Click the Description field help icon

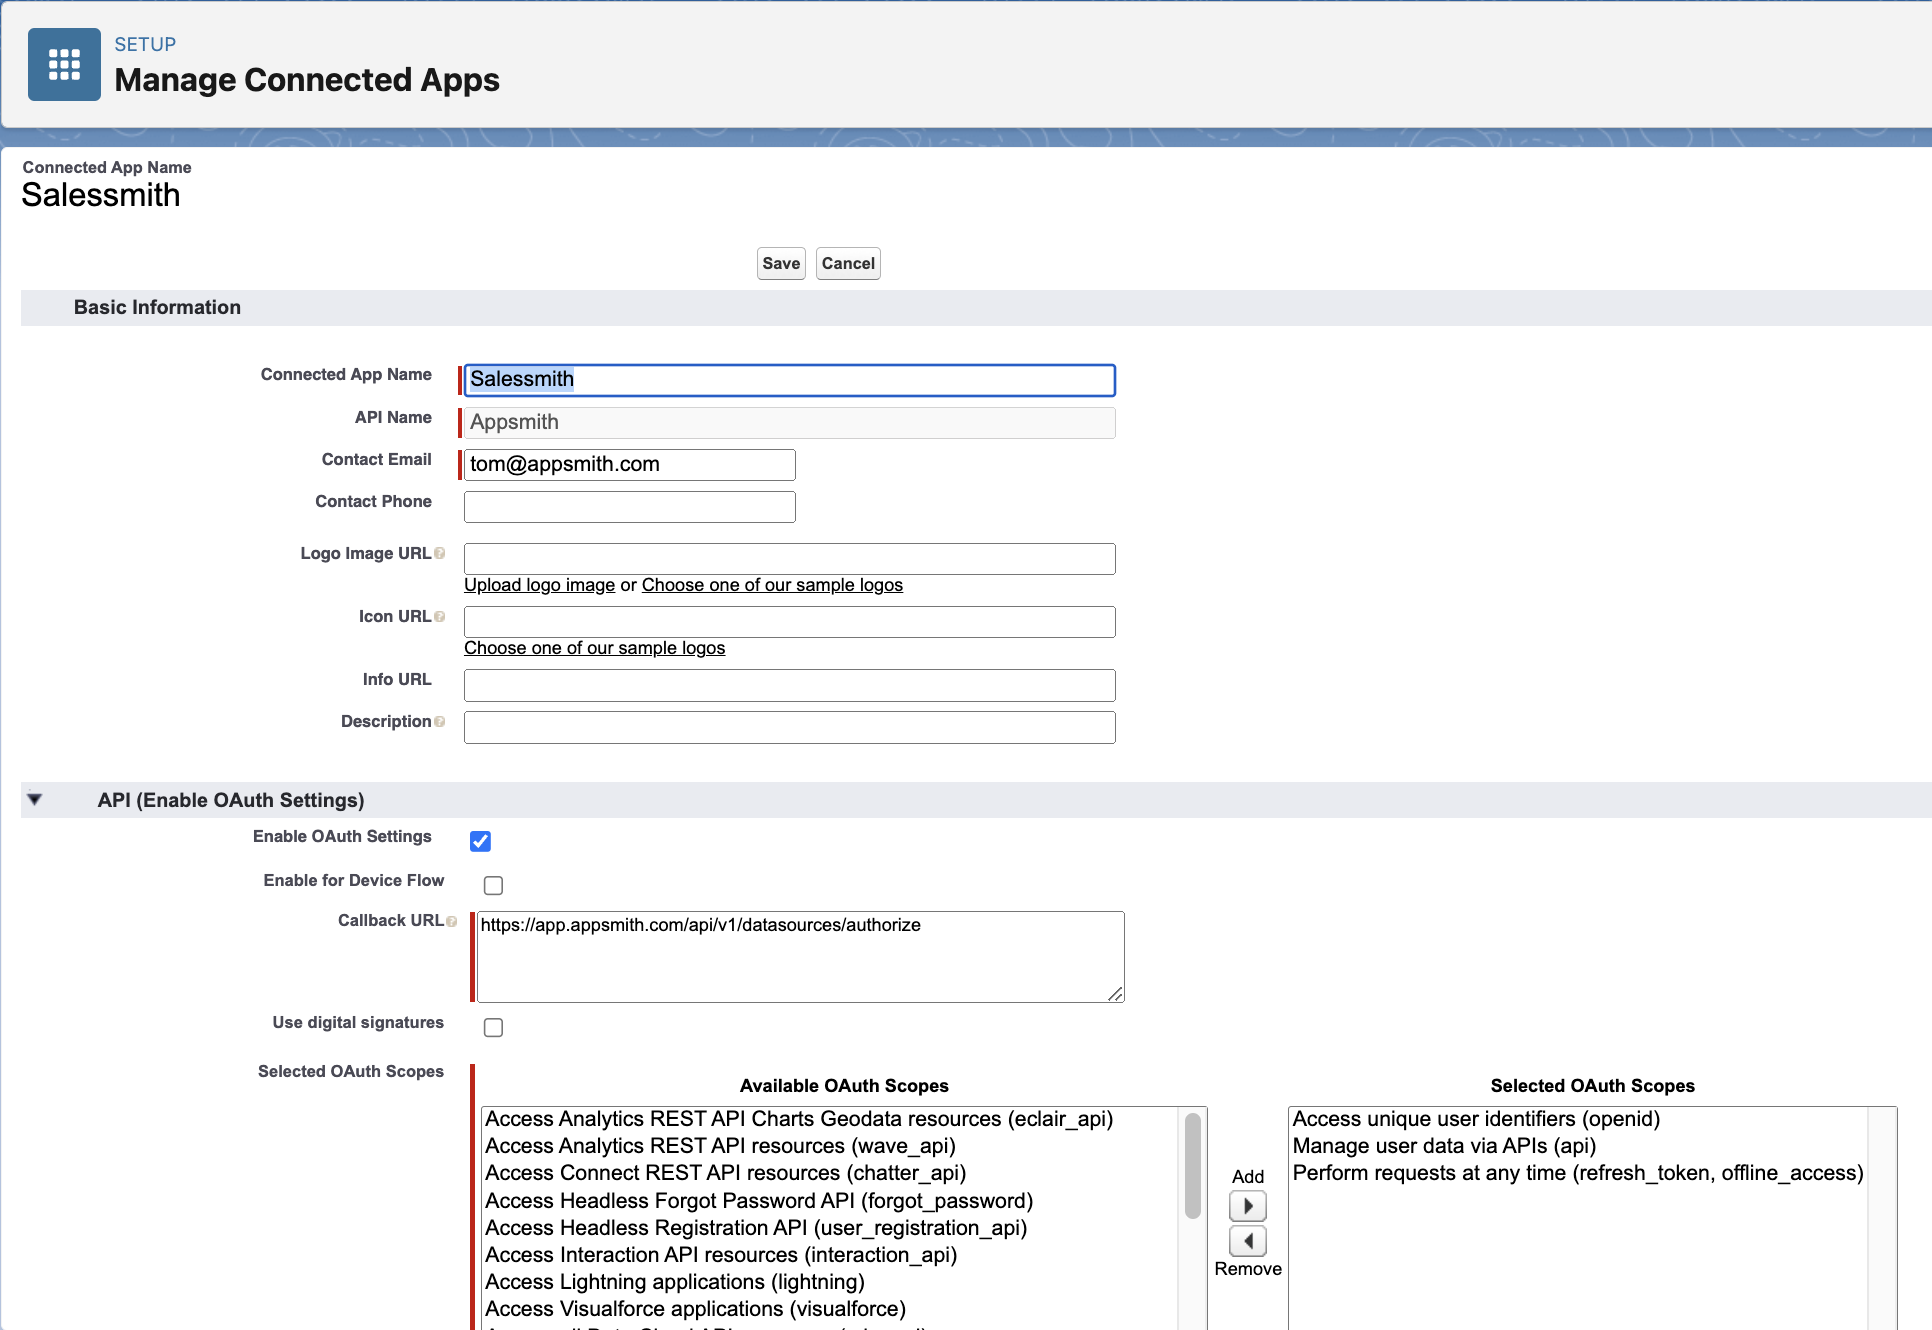point(440,722)
